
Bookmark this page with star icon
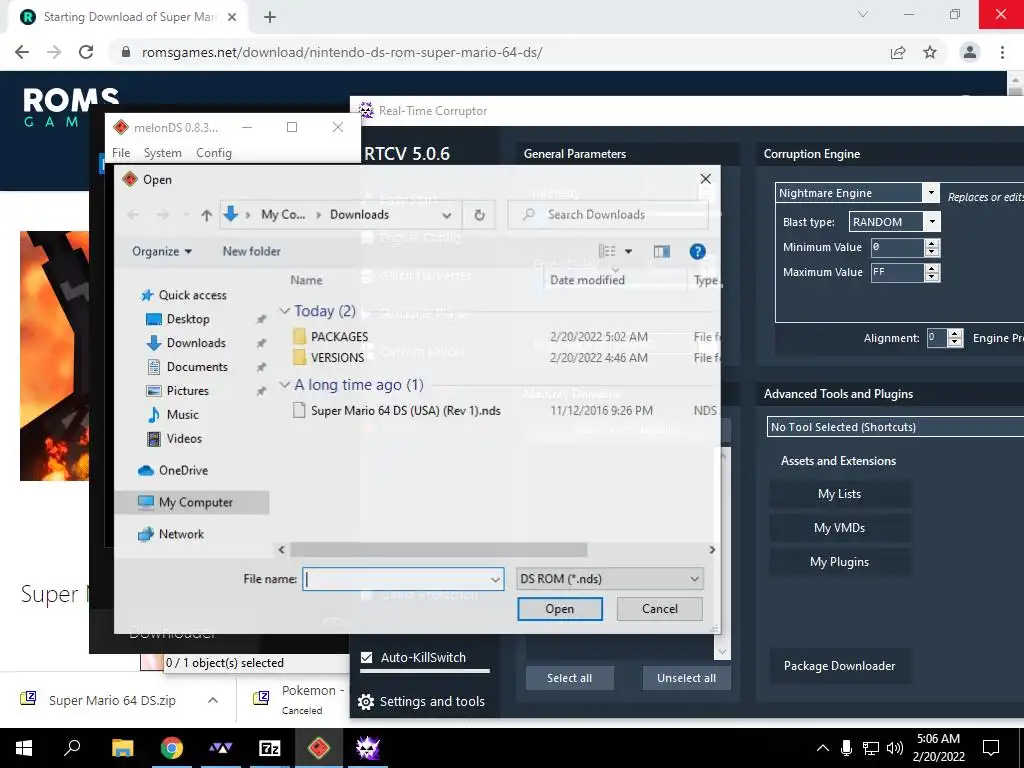(x=930, y=52)
